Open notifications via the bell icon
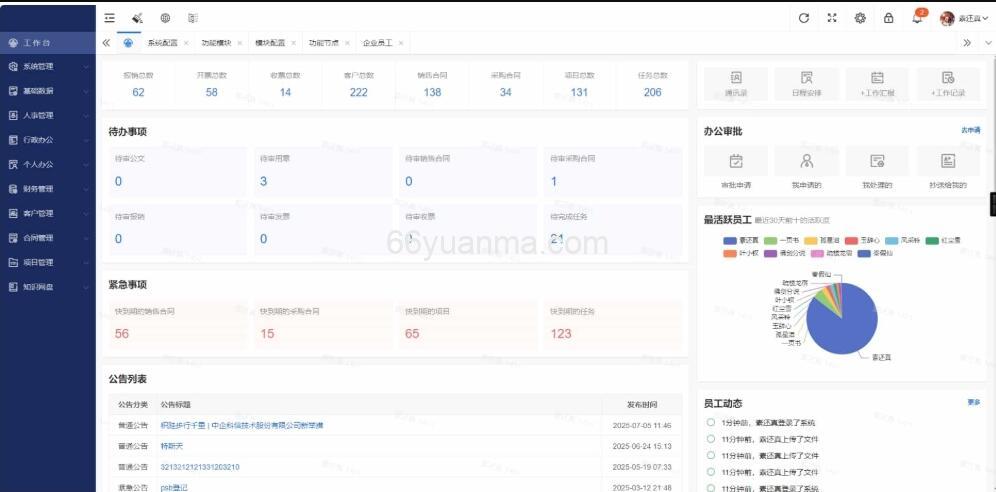The height and width of the screenshot is (492, 996). point(917,18)
